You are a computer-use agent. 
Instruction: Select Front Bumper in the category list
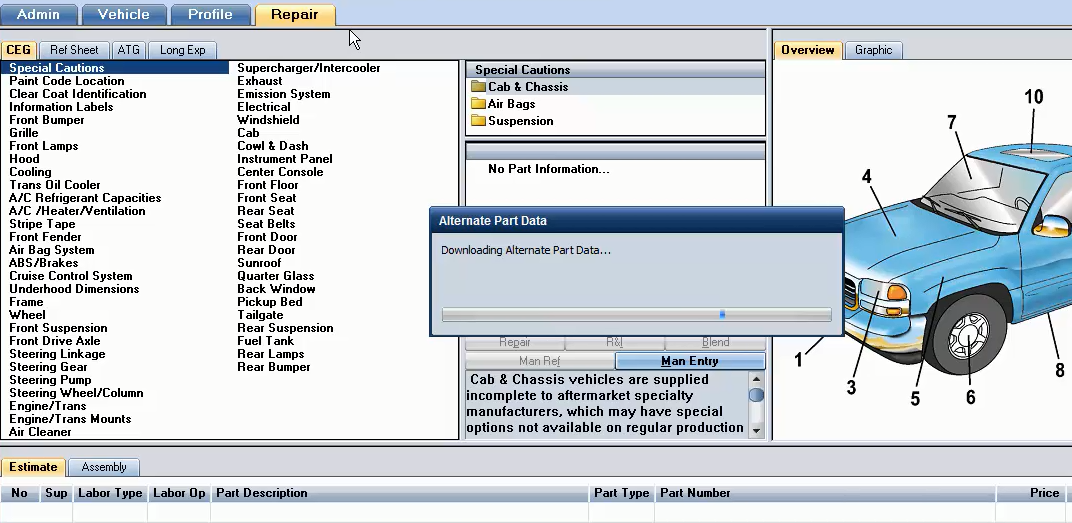pyautogui.click(x=47, y=120)
